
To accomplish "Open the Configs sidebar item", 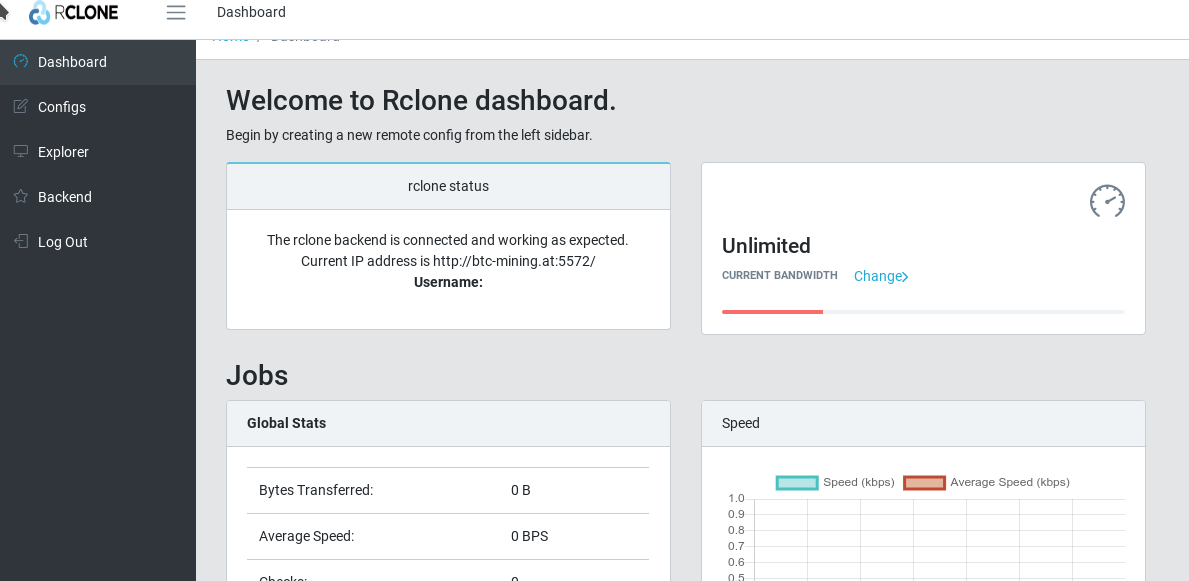I will point(98,107).
